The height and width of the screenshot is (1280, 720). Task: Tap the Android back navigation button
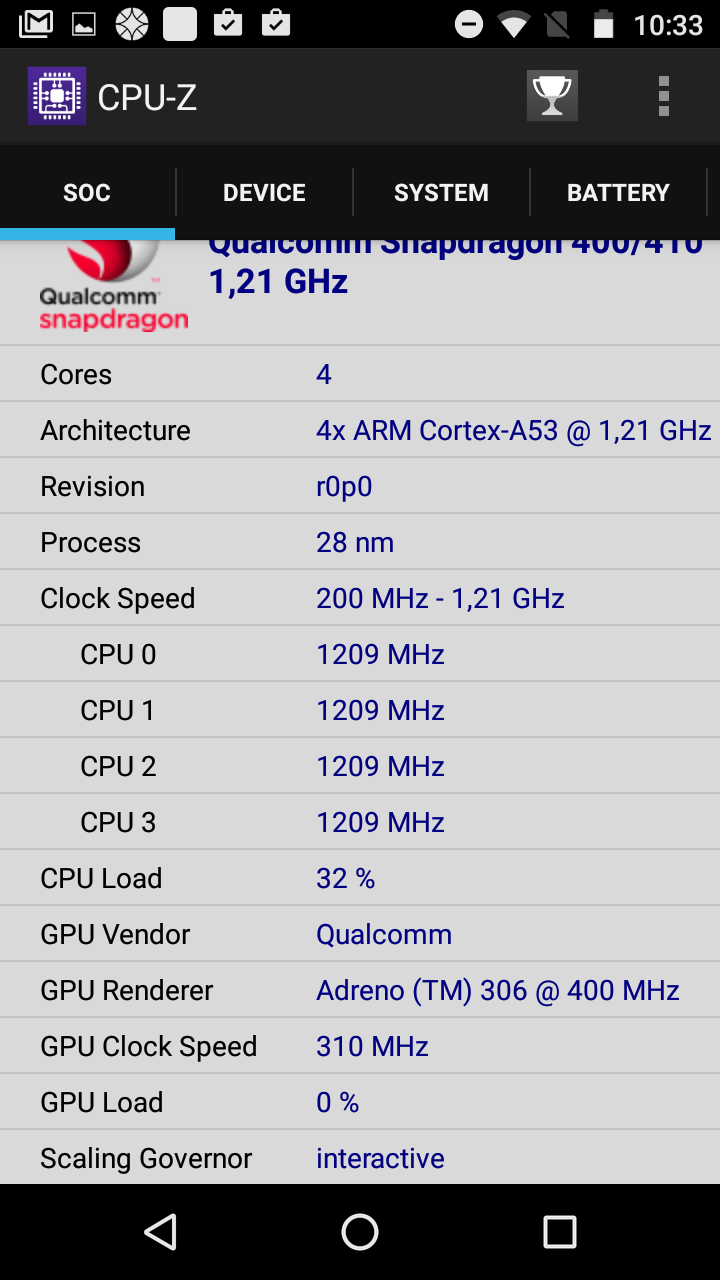(160, 1232)
